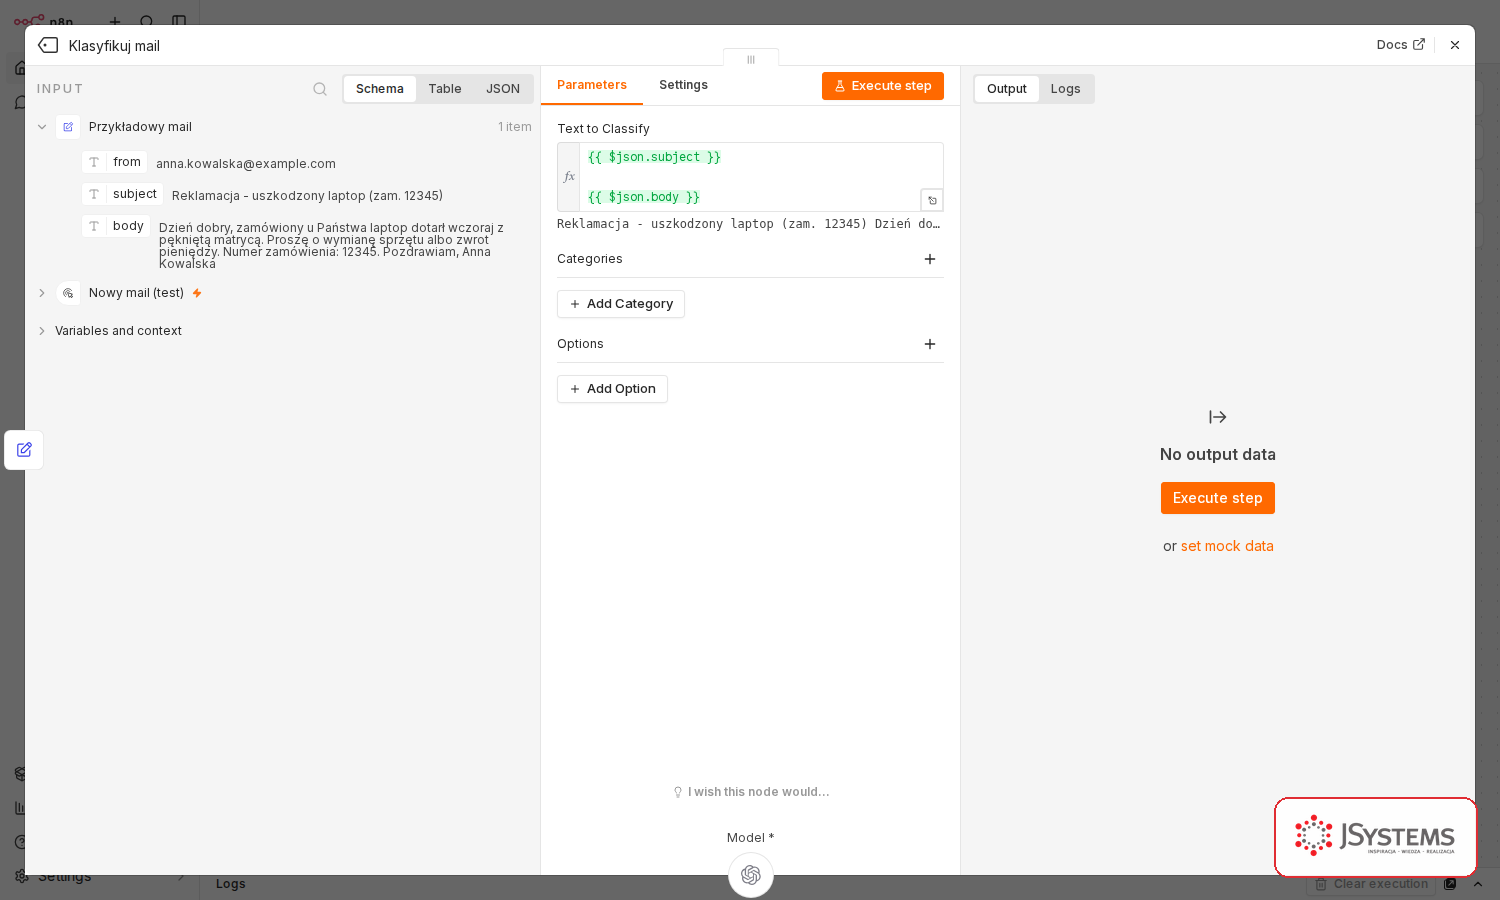Collapse the Przykładowy mail input node
Image resolution: width=1500 pixels, height=900 pixels.
tap(42, 127)
